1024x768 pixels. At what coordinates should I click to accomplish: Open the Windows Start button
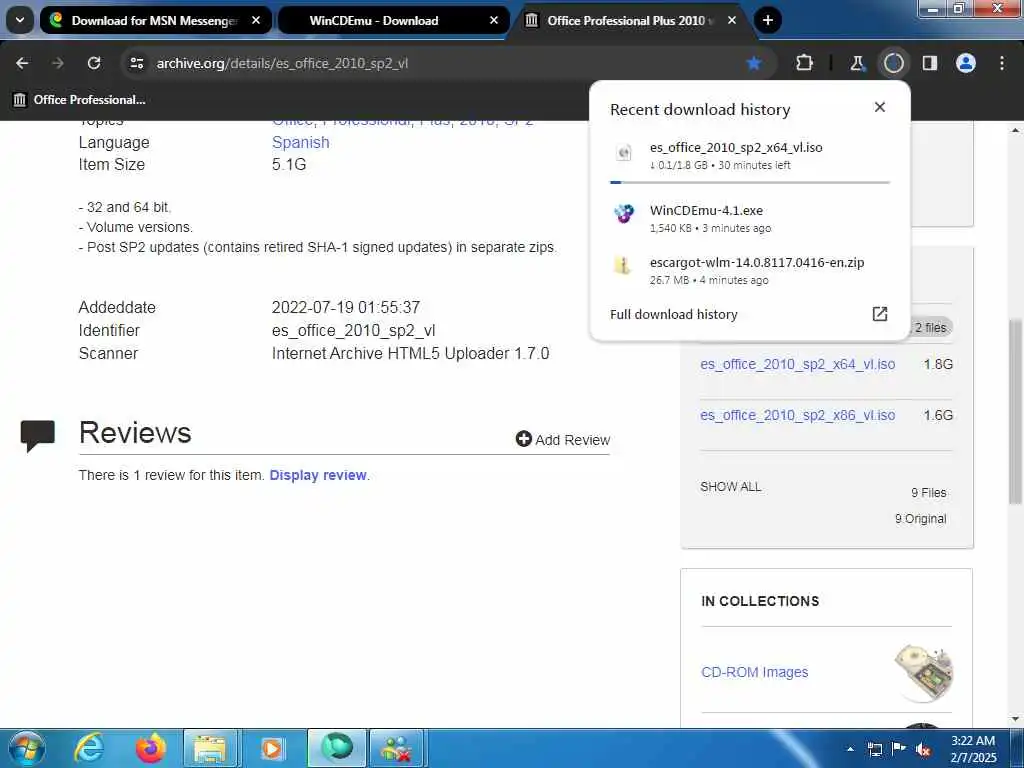point(26,748)
